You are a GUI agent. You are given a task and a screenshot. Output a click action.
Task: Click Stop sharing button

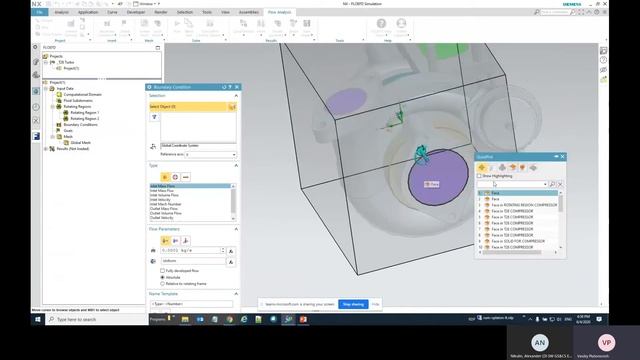tap(353, 304)
